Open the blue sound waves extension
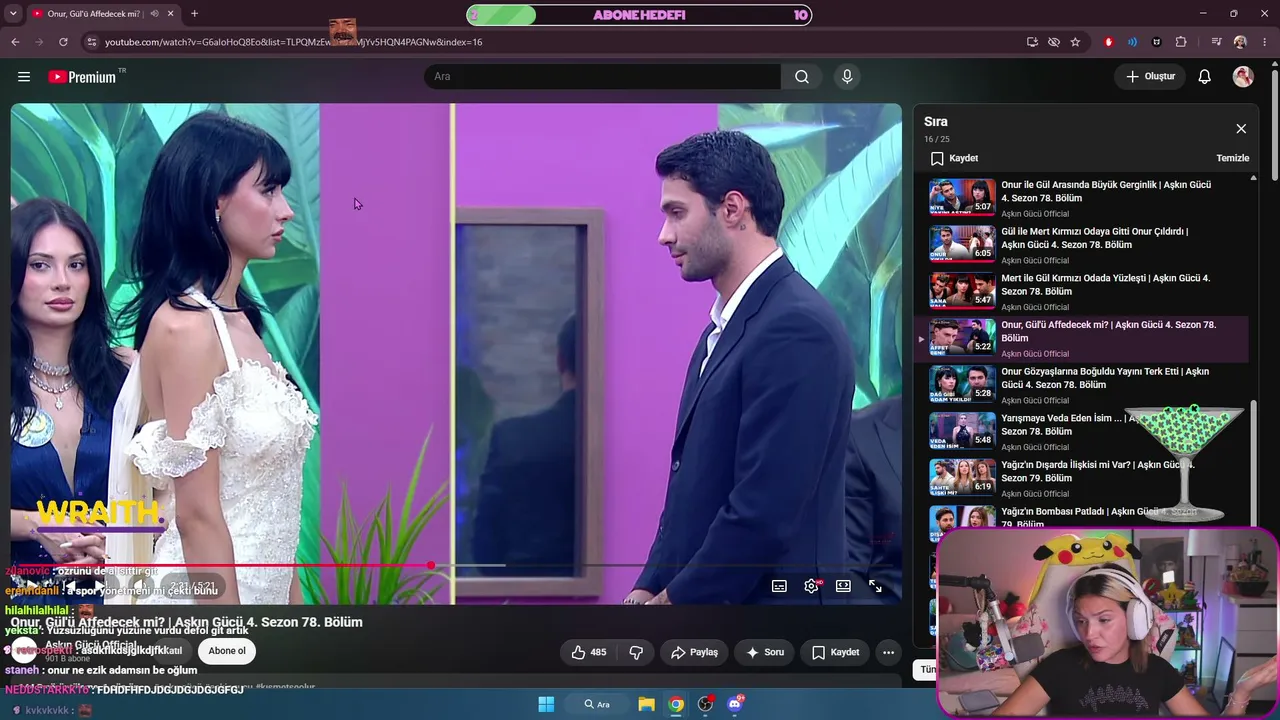Image resolution: width=1280 pixels, height=720 pixels. click(1132, 42)
